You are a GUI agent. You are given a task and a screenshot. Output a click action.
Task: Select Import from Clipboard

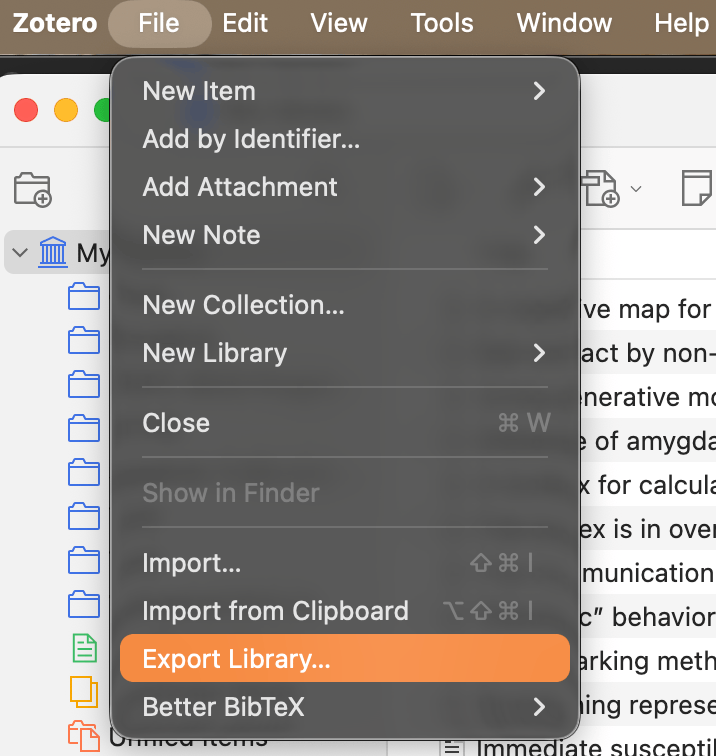point(345,611)
